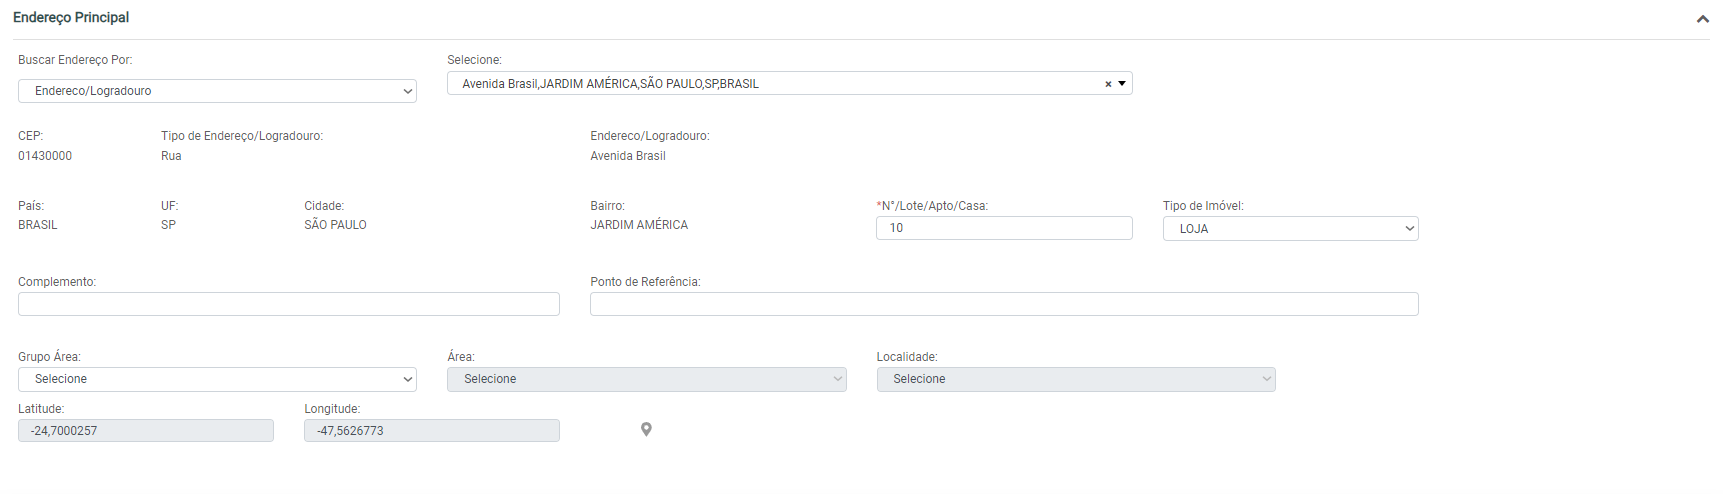Click Avenida Brasil under Endereco/Logradouro label
The image size is (1723, 494).
tap(628, 156)
